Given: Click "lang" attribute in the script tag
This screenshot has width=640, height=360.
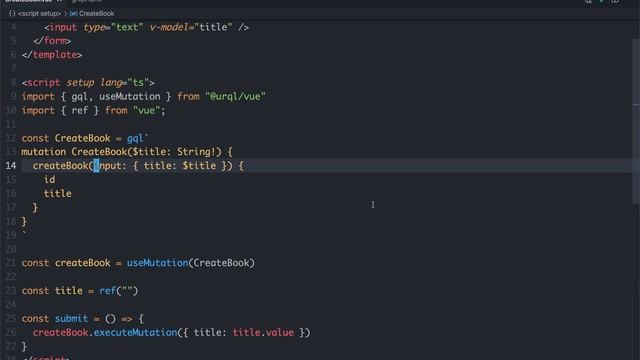Looking at the screenshot, I should click(111, 83).
